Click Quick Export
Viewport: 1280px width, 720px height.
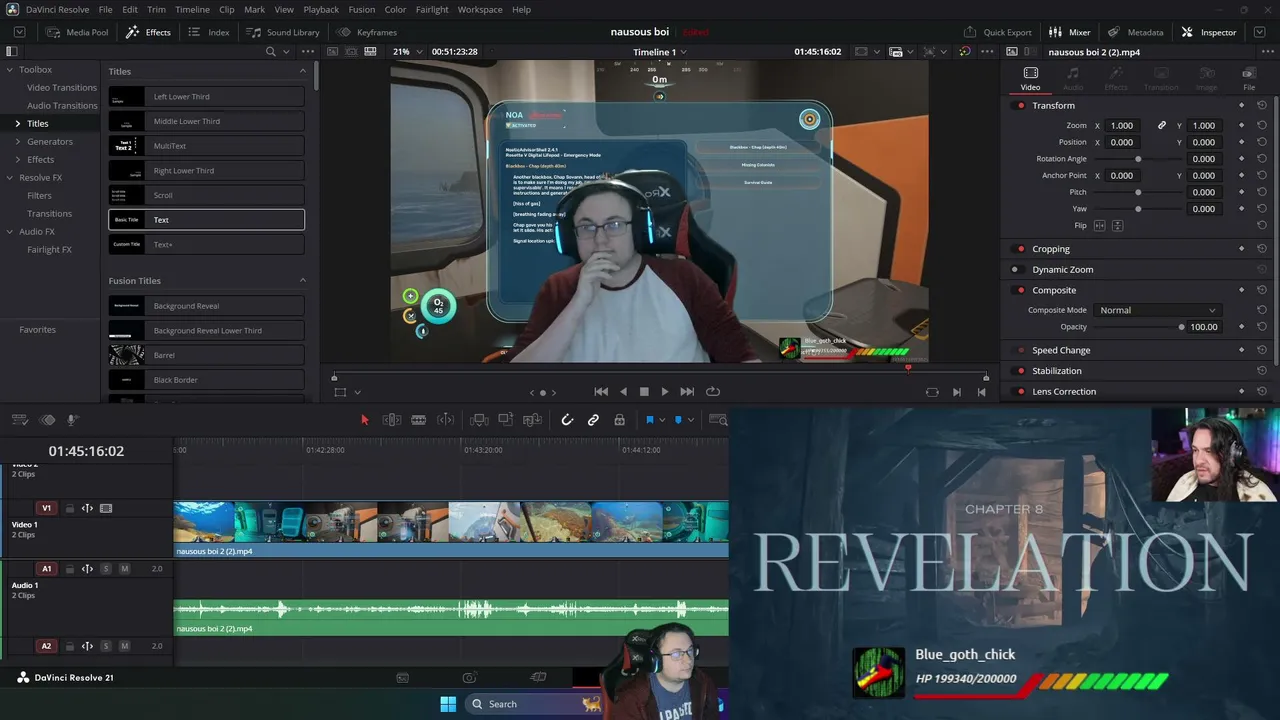[x=997, y=32]
